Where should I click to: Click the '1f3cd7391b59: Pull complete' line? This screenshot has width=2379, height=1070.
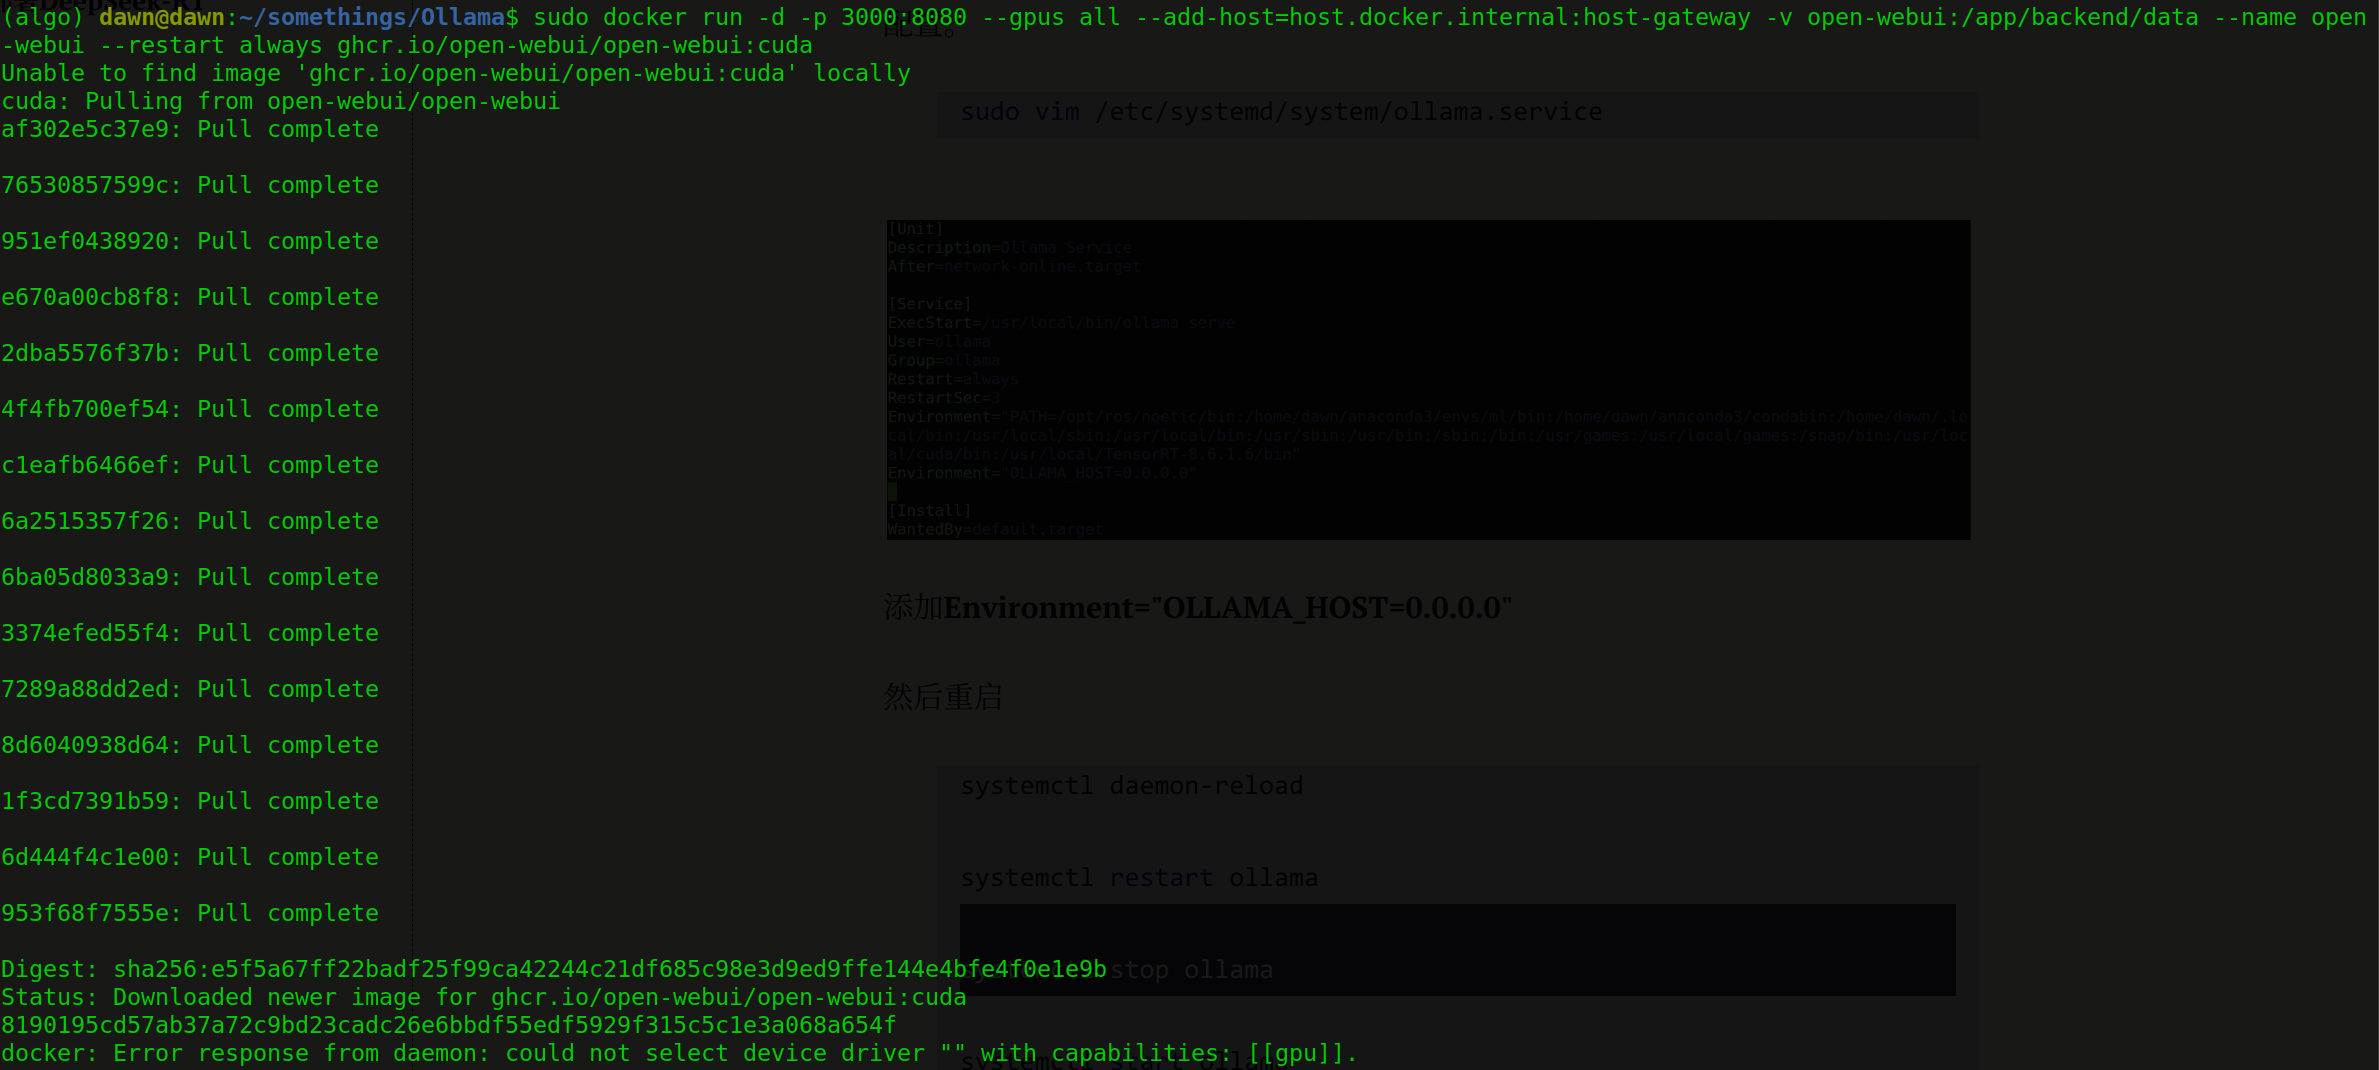(x=190, y=802)
